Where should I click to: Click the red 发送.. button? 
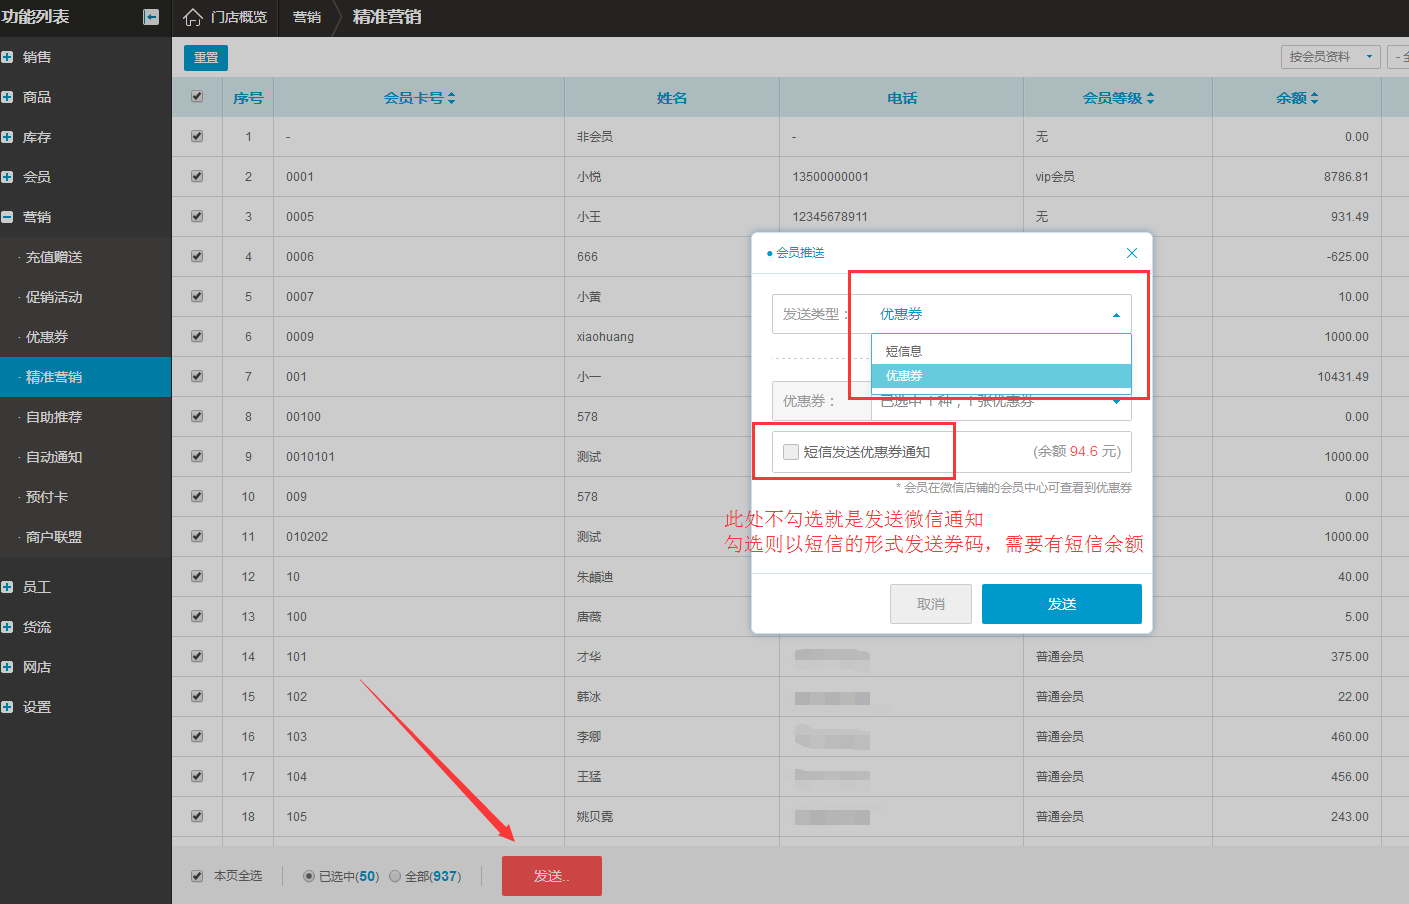click(x=552, y=876)
